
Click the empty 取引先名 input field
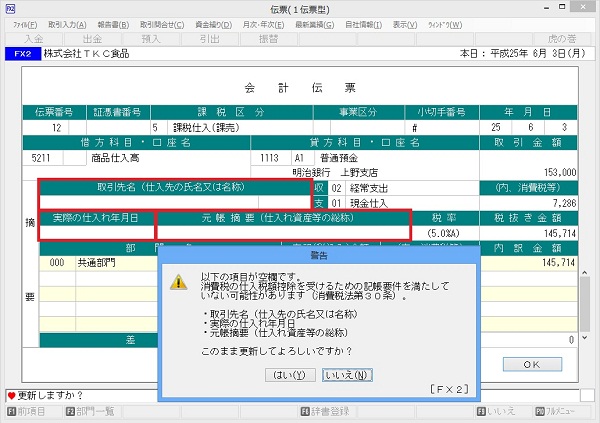click(x=149, y=202)
